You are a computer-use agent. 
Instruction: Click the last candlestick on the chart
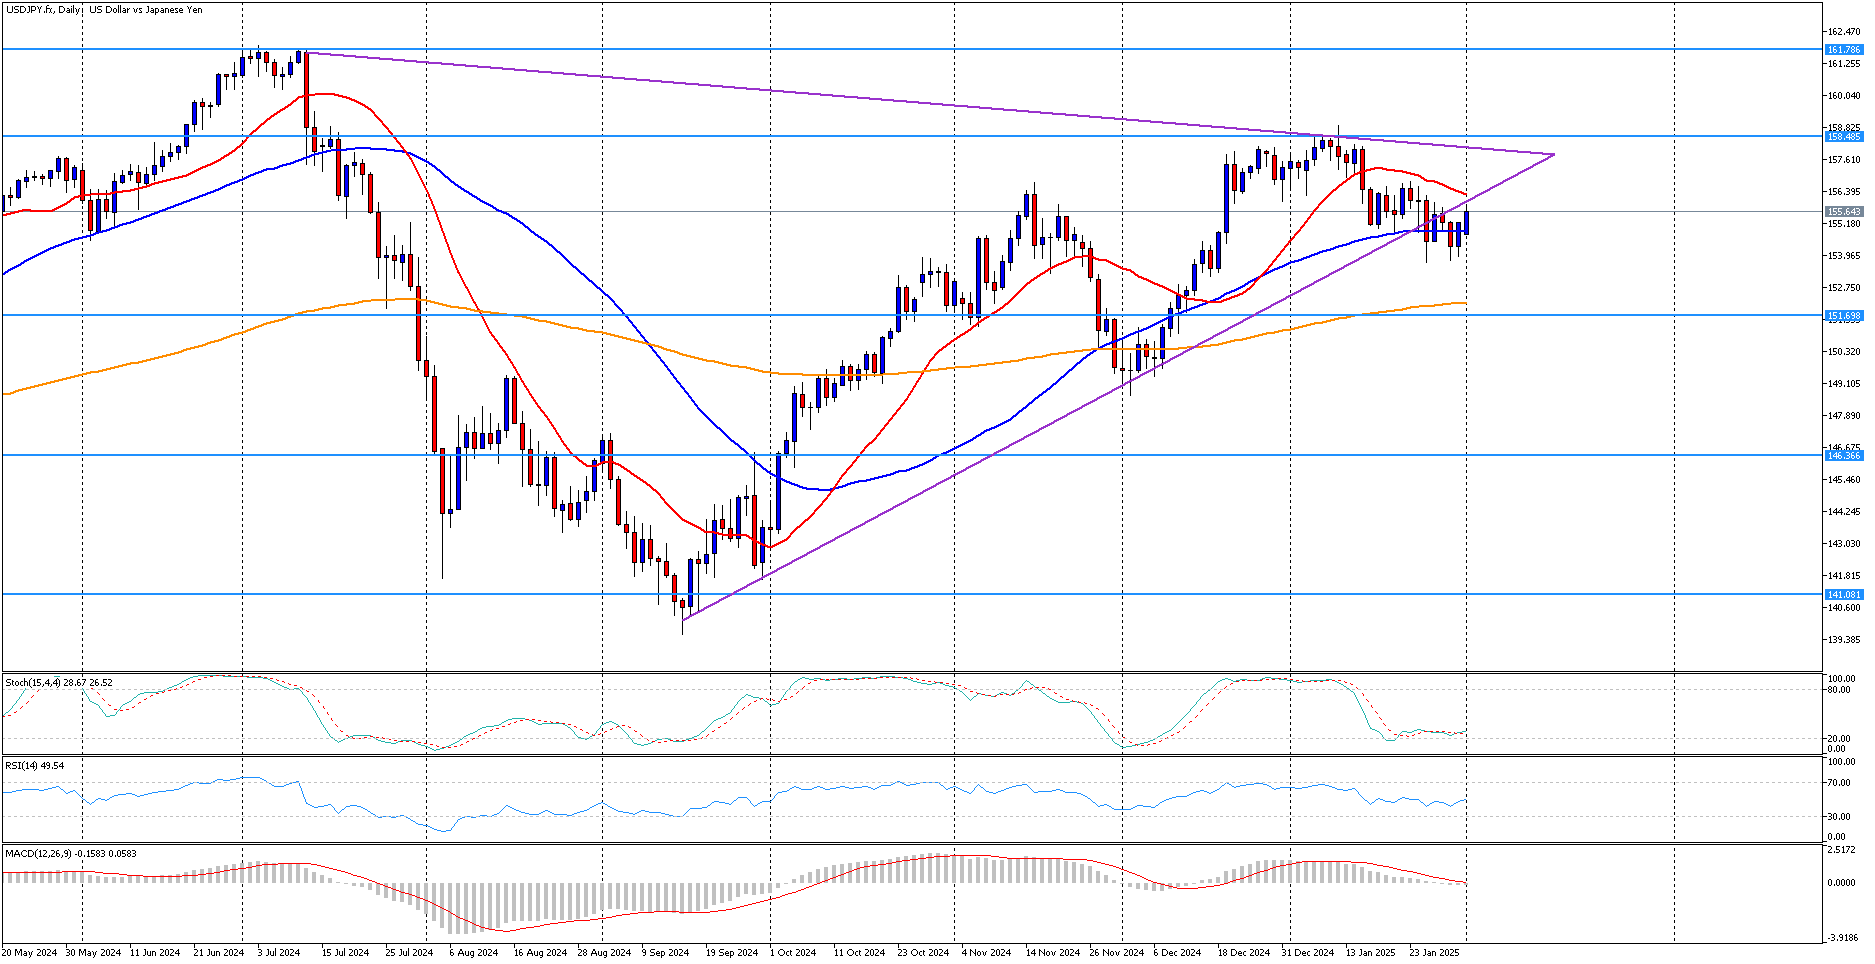point(1466,224)
